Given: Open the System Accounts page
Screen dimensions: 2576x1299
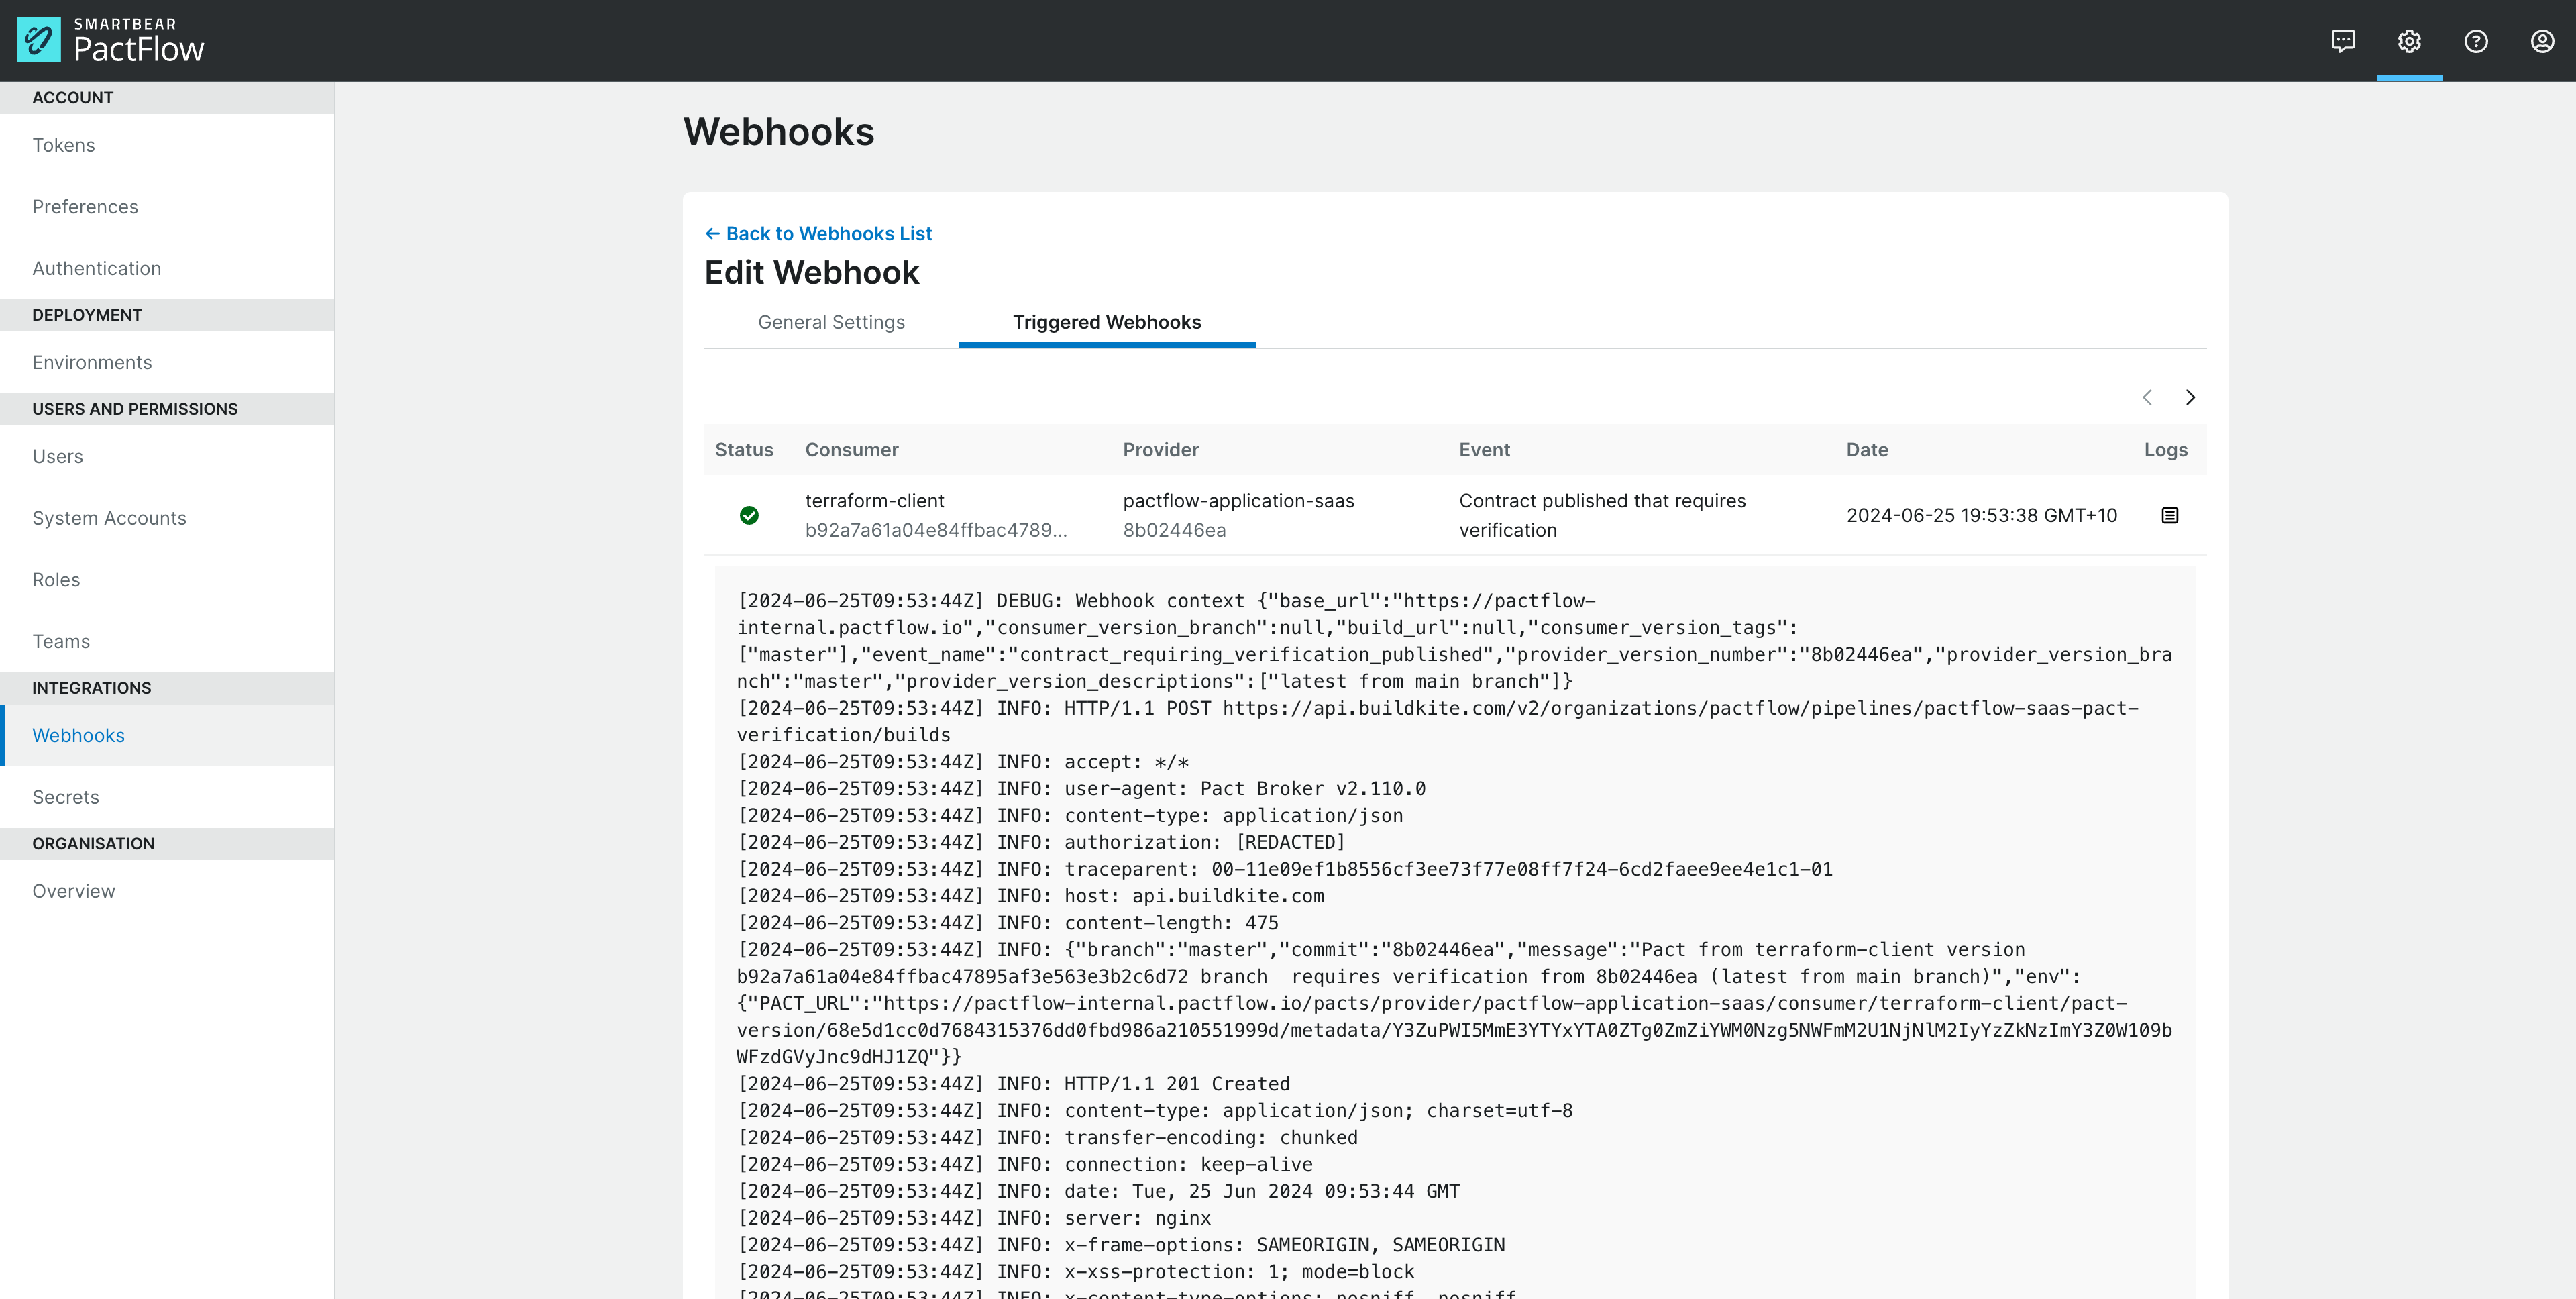Looking at the screenshot, I should click(x=109, y=518).
